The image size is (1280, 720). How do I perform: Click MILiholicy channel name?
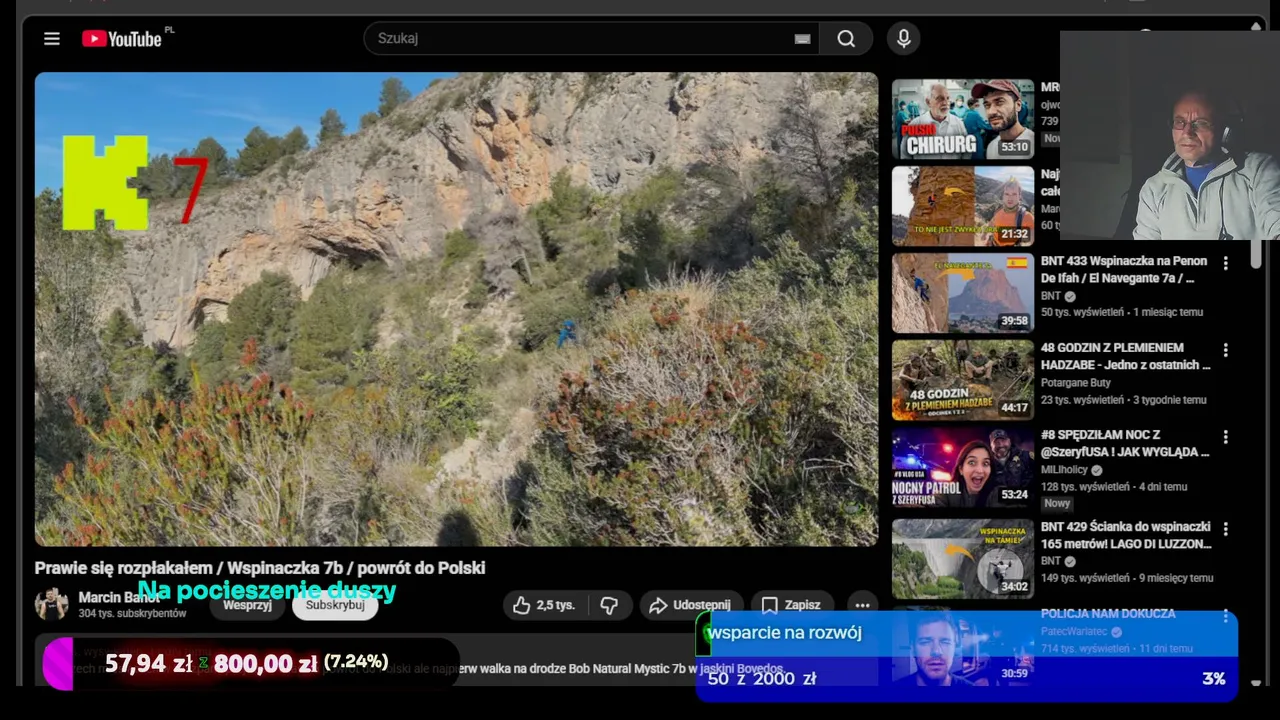coord(1065,470)
